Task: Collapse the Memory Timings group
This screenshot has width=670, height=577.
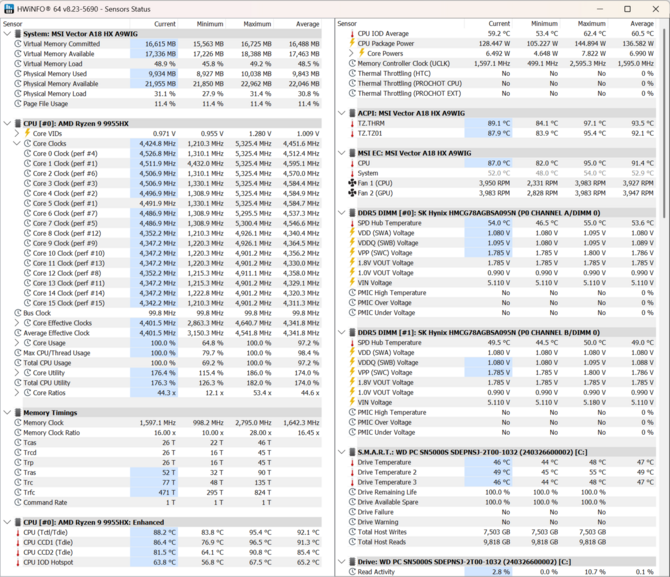Action: 7,413
